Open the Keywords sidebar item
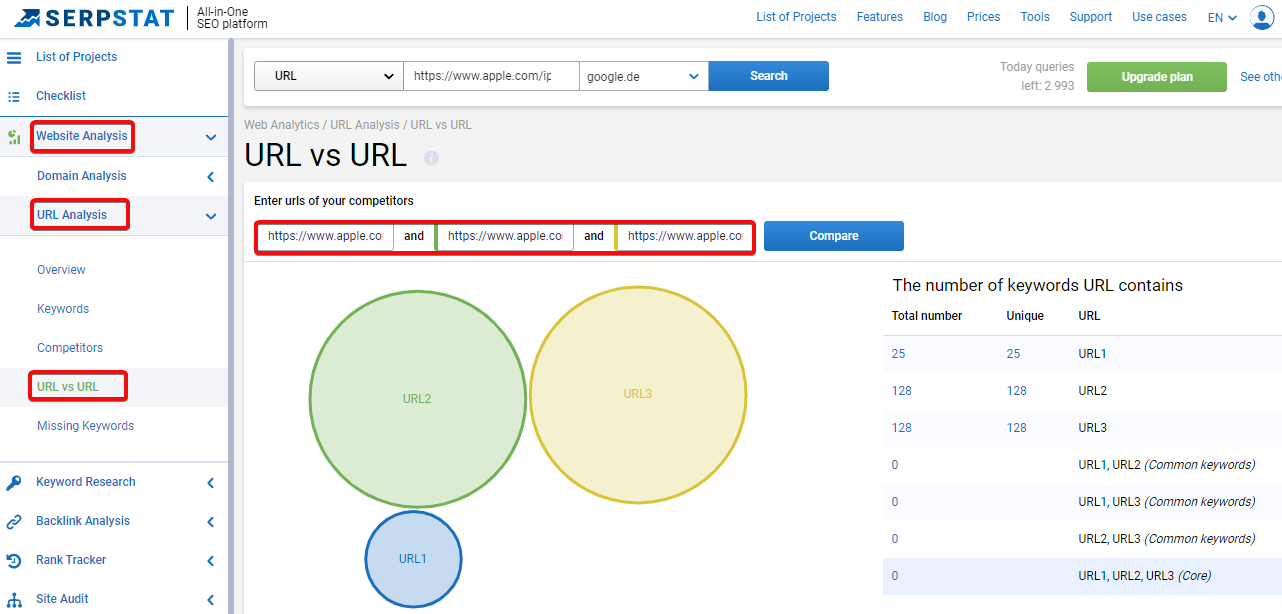Viewport: 1282px width, 614px height. point(63,309)
